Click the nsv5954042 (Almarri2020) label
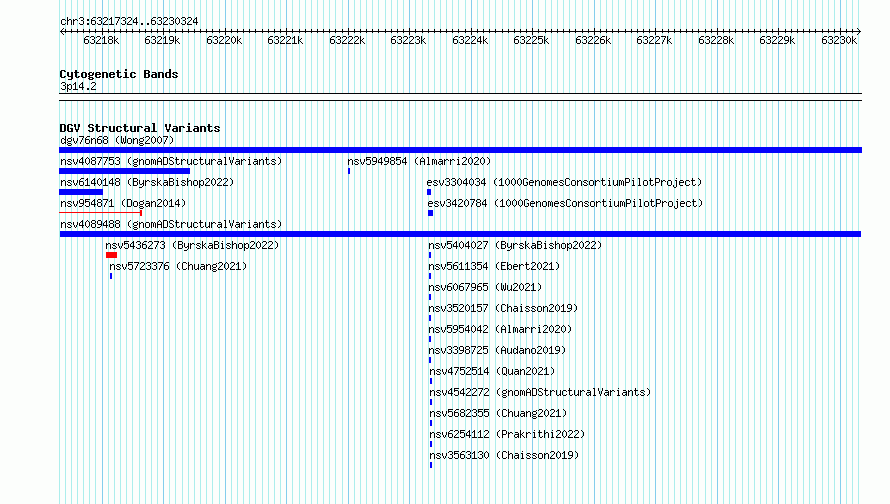The height and width of the screenshot is (504, 890). point(500,329)
